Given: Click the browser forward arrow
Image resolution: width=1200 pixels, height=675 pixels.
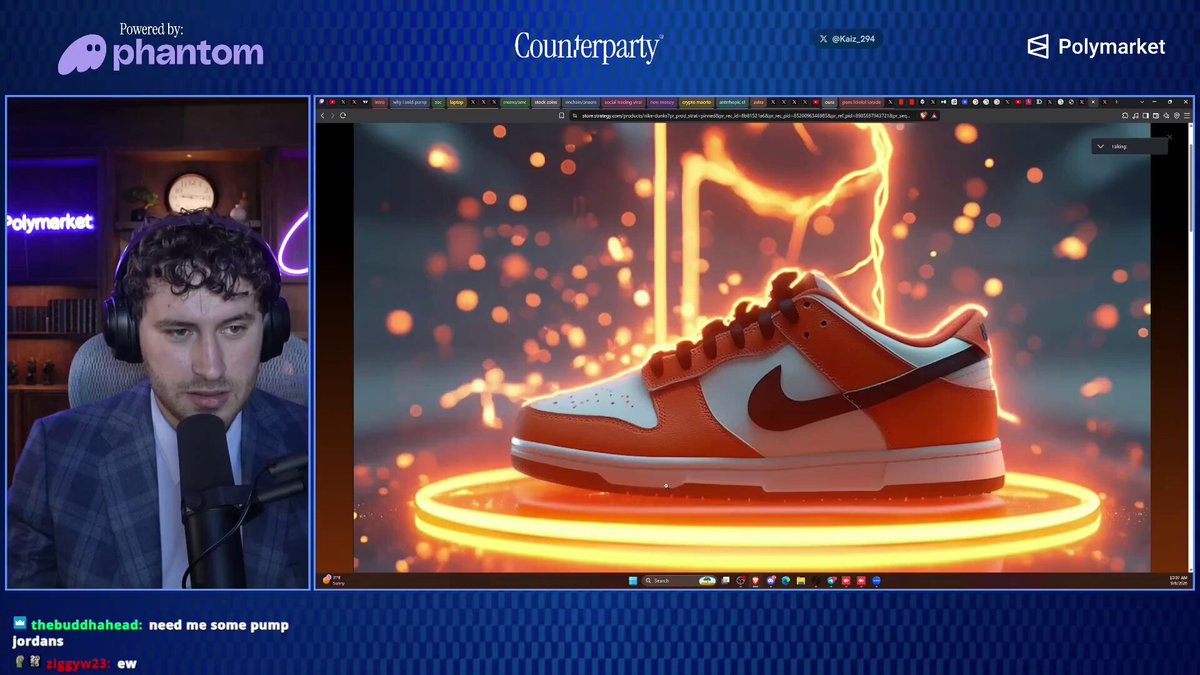Looking at the screenshot, I should tap(332, 115).
